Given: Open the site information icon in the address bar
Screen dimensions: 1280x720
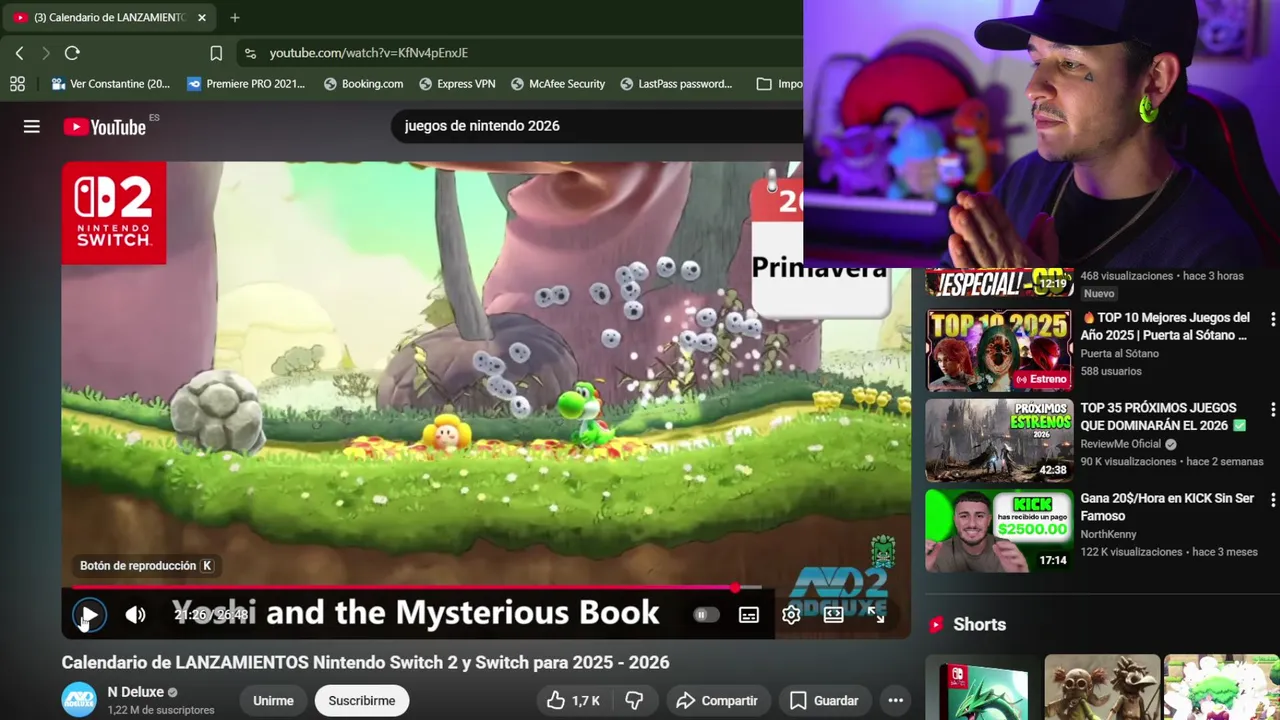Looking at the screenshot, I should [x=250, y=53].
